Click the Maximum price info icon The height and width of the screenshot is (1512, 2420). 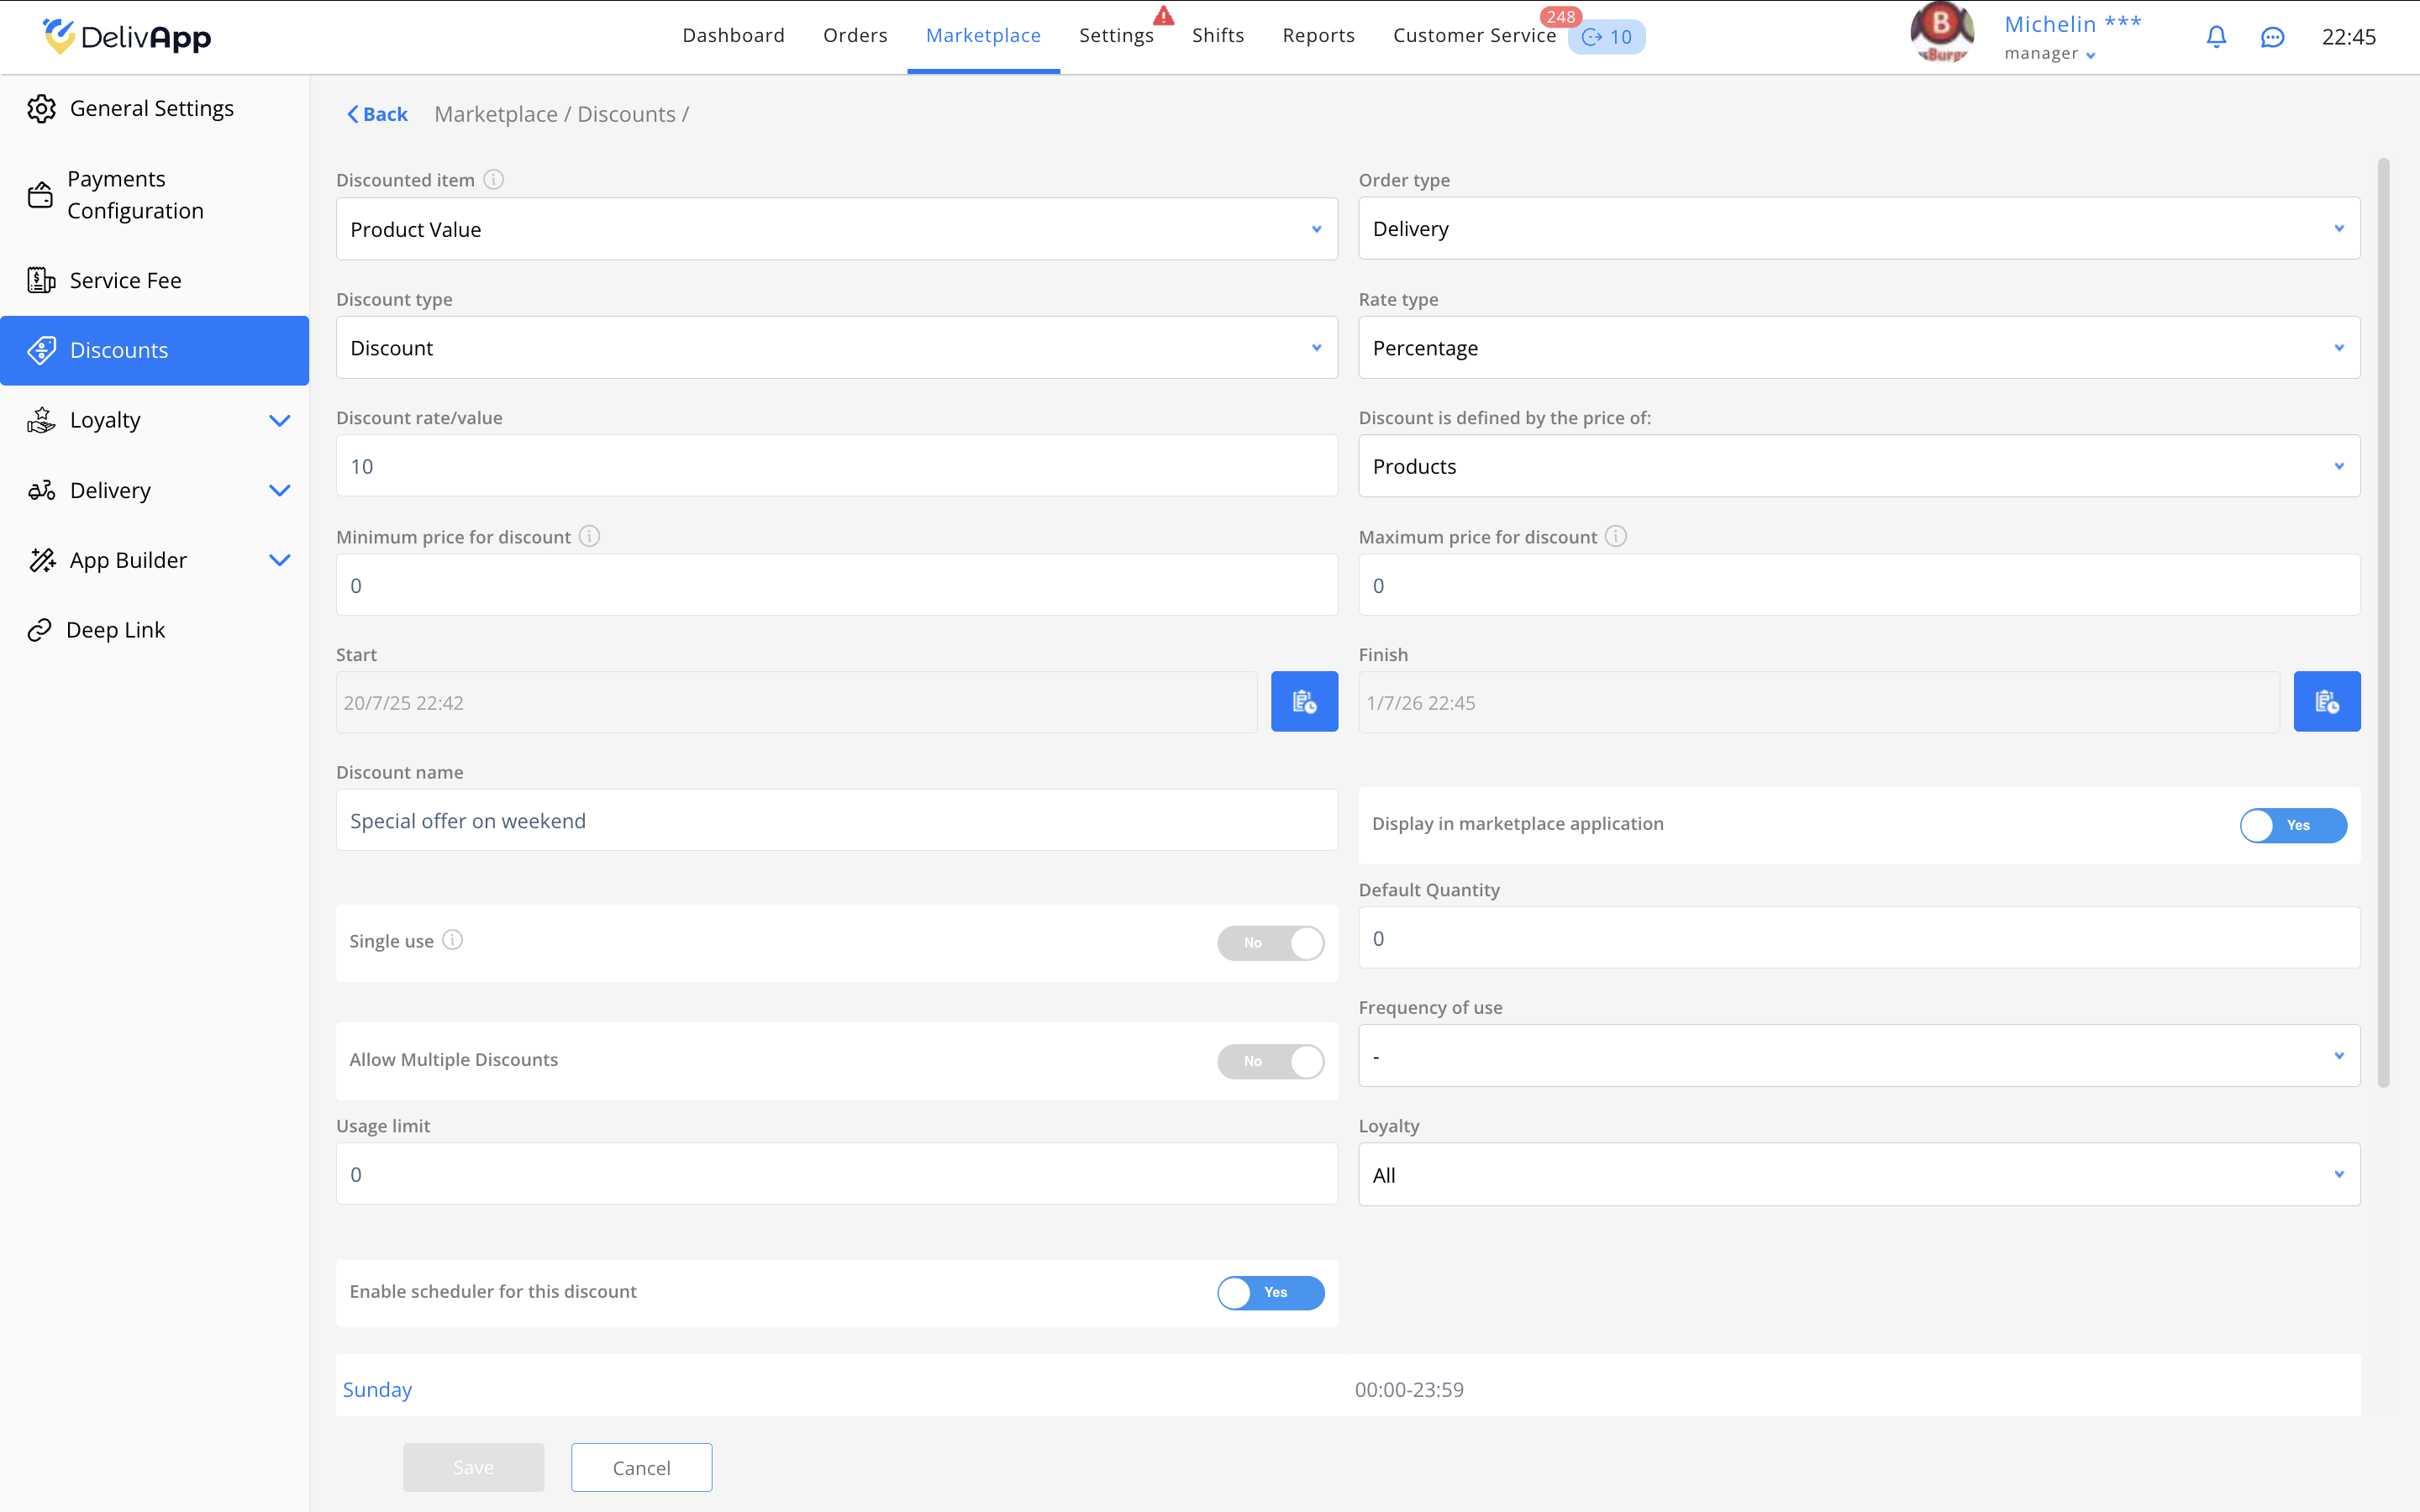(x=1616, y=537)
